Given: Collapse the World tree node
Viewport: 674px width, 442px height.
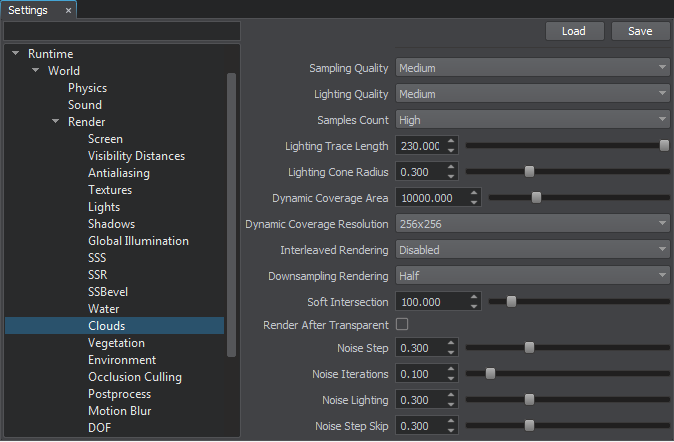Looking at the screenshot, I should (36, 71).
